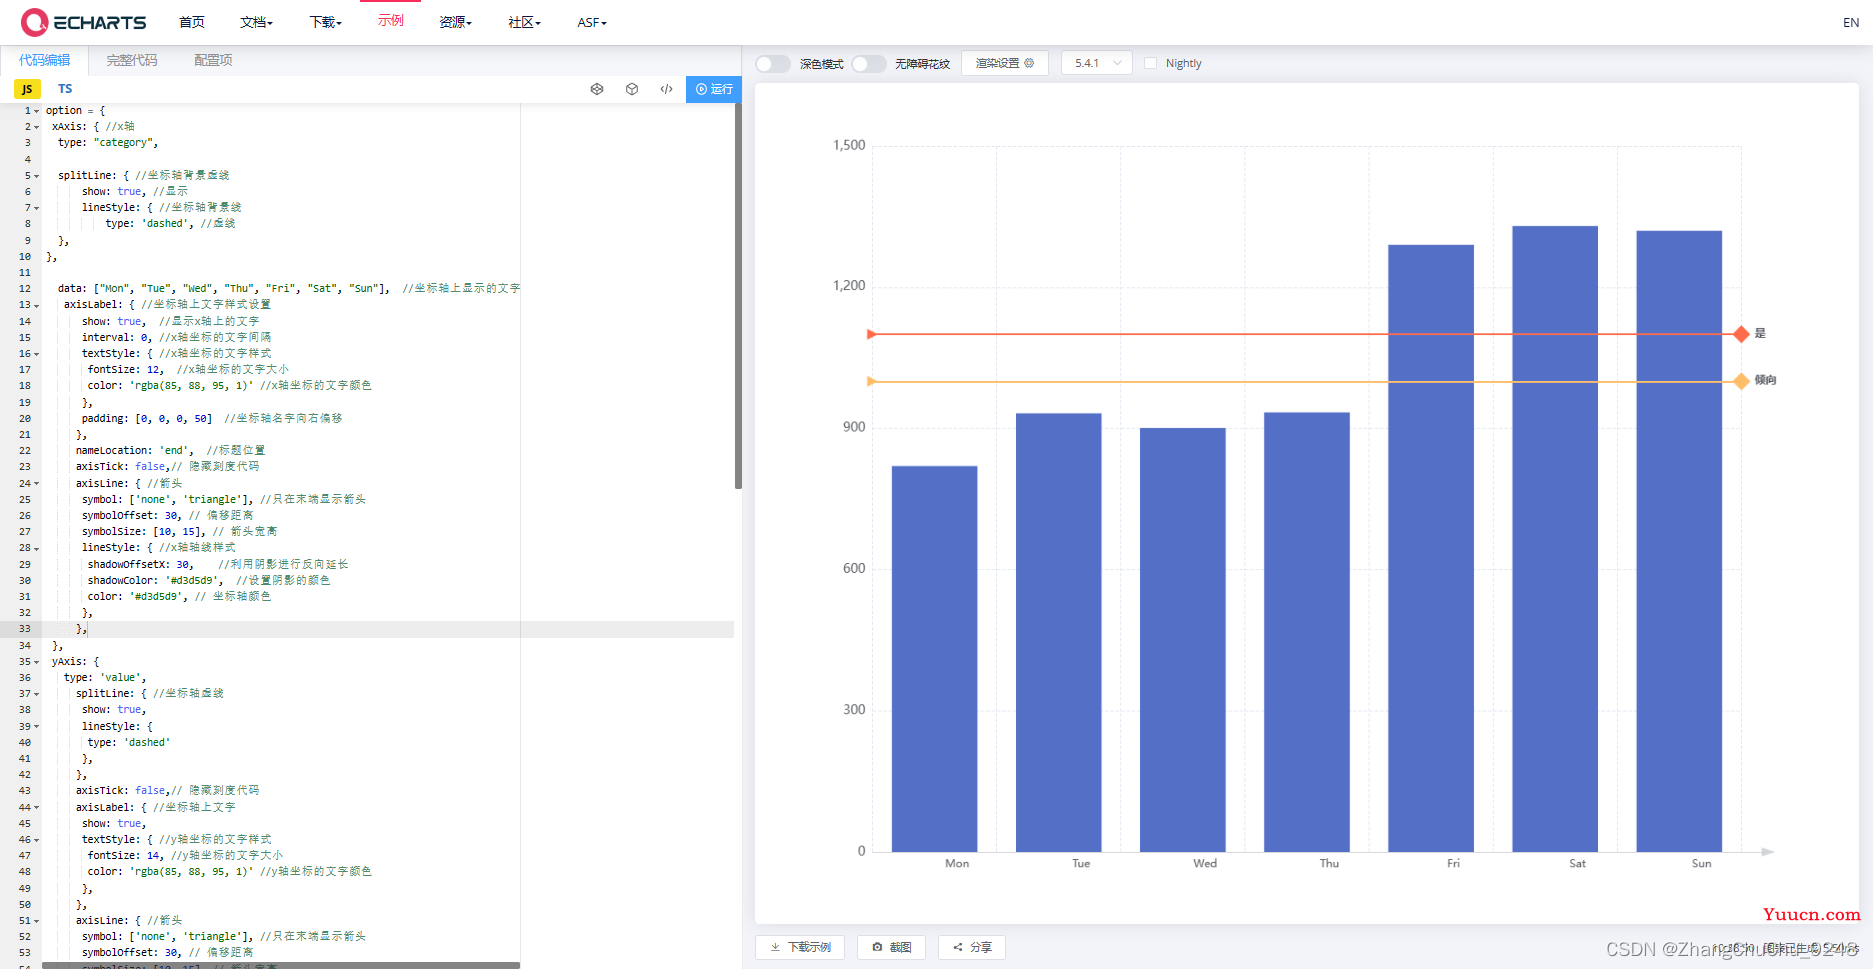Click the Tue bar in chart
The image size is (1873, 969).
coord(1059,632)
